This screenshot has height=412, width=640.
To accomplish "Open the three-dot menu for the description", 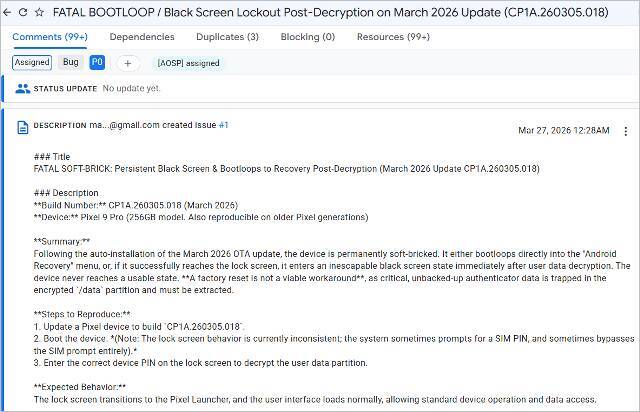I will coord(626,131).
